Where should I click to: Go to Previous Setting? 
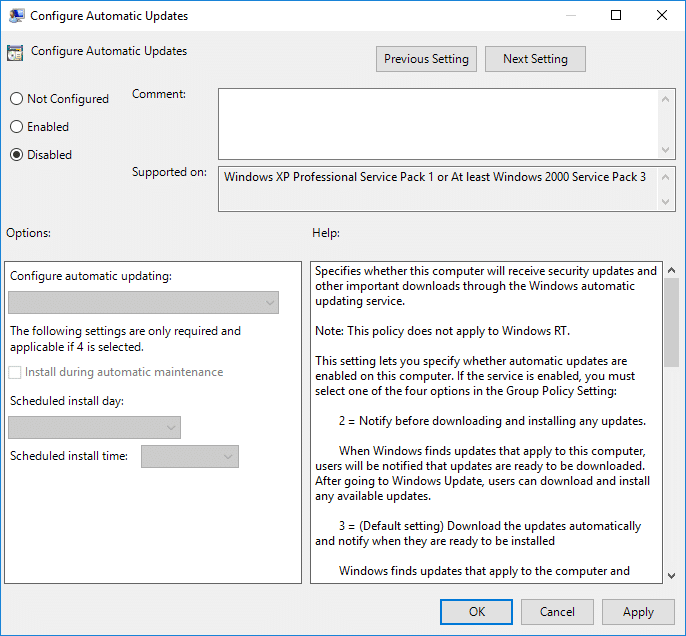pyautogui.click(x=426, y=59)
